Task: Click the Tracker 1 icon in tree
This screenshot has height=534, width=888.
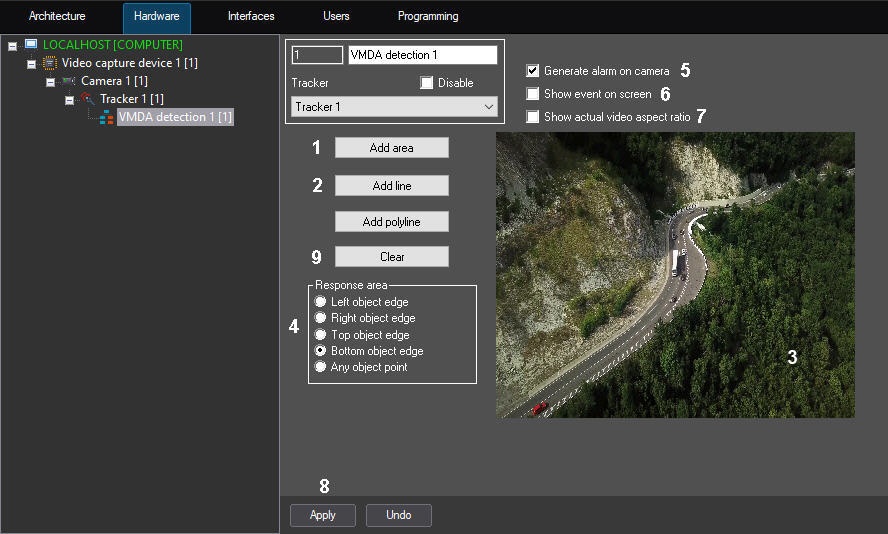Action: click(88, 99)
